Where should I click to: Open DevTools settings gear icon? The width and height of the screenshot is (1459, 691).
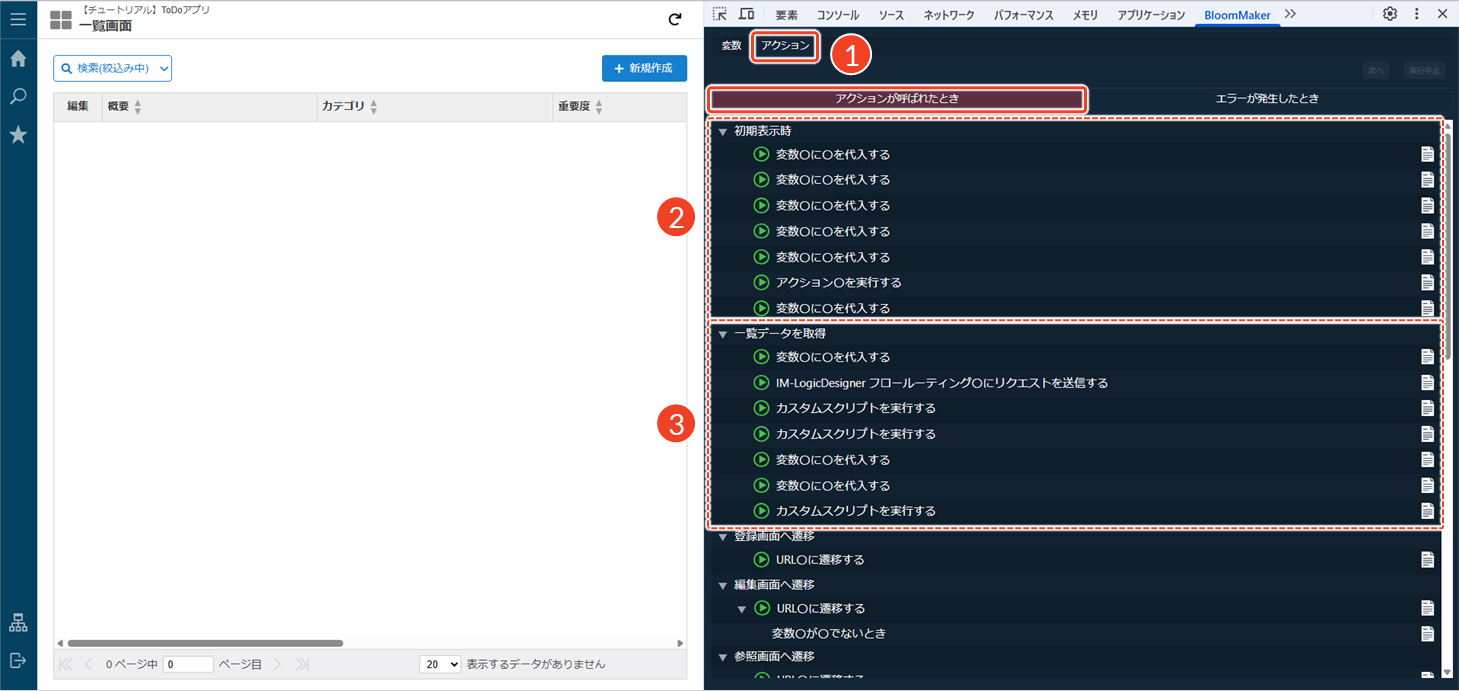pyautogui.click(x=1390, y=14)
